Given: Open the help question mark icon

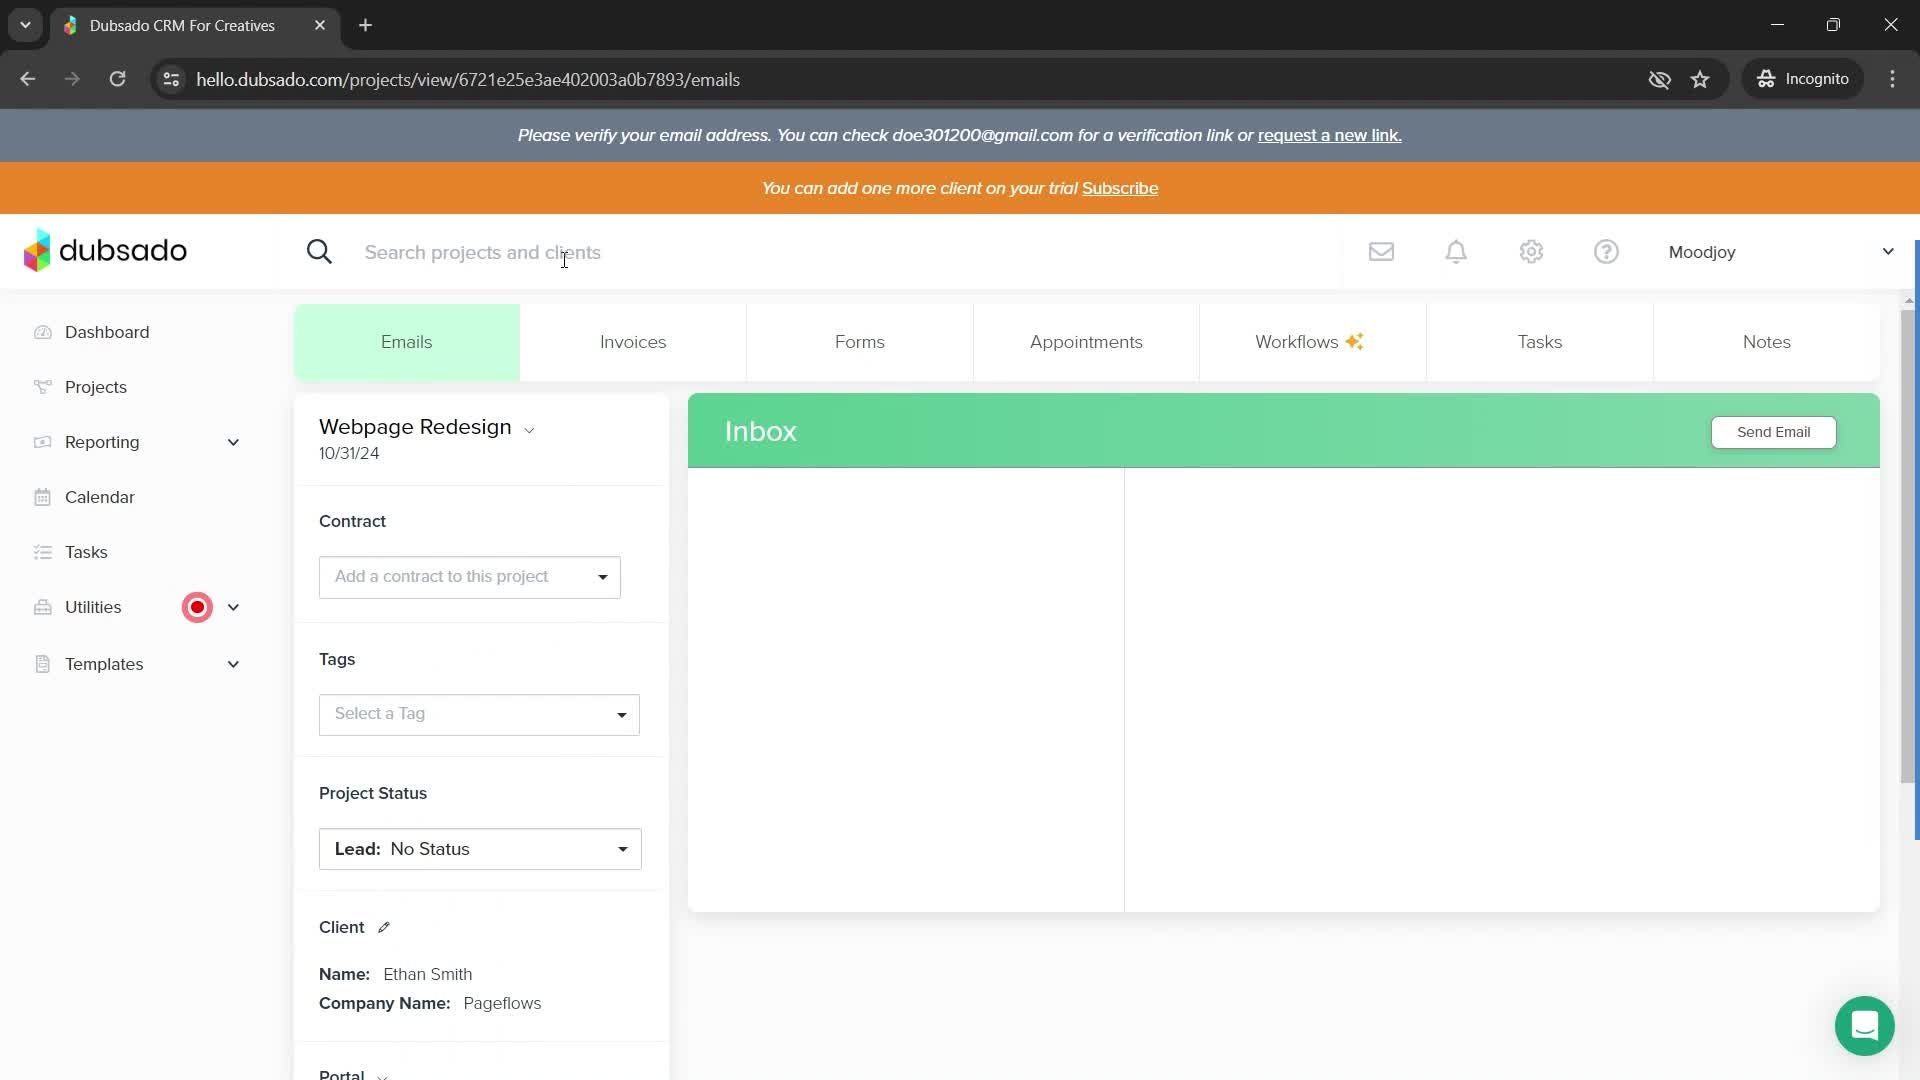Looking at the screenshot, I should click(1606, 252).
